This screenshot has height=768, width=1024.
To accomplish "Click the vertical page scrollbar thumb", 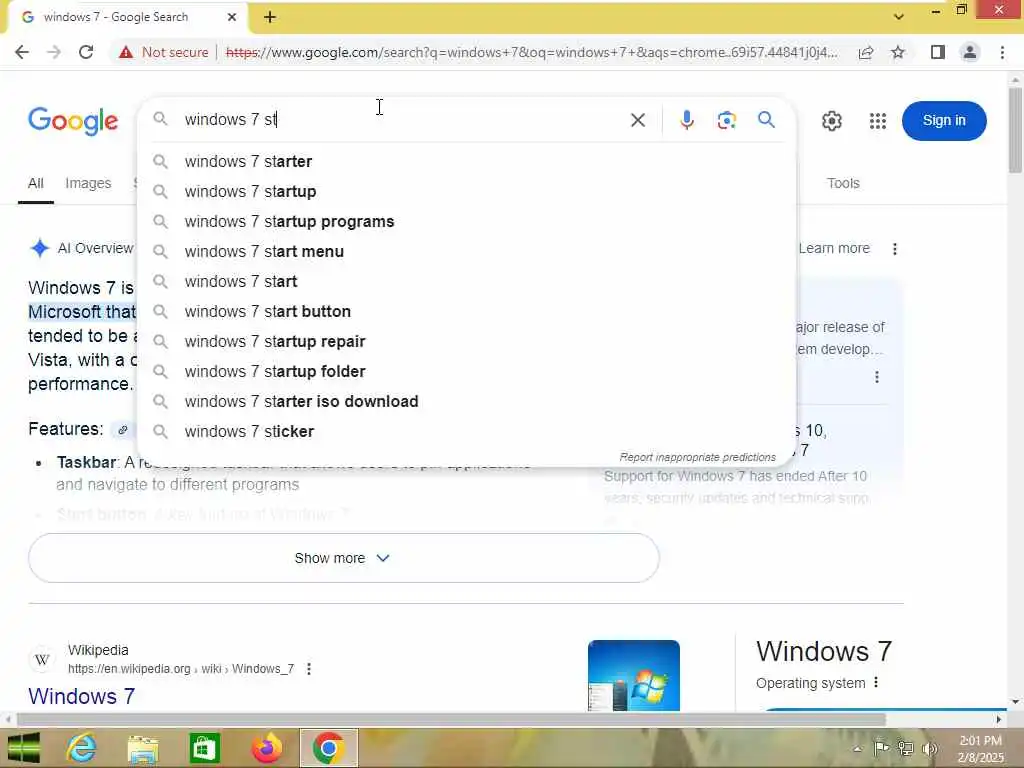I will pyautogui.click(x=1015, y=129).
